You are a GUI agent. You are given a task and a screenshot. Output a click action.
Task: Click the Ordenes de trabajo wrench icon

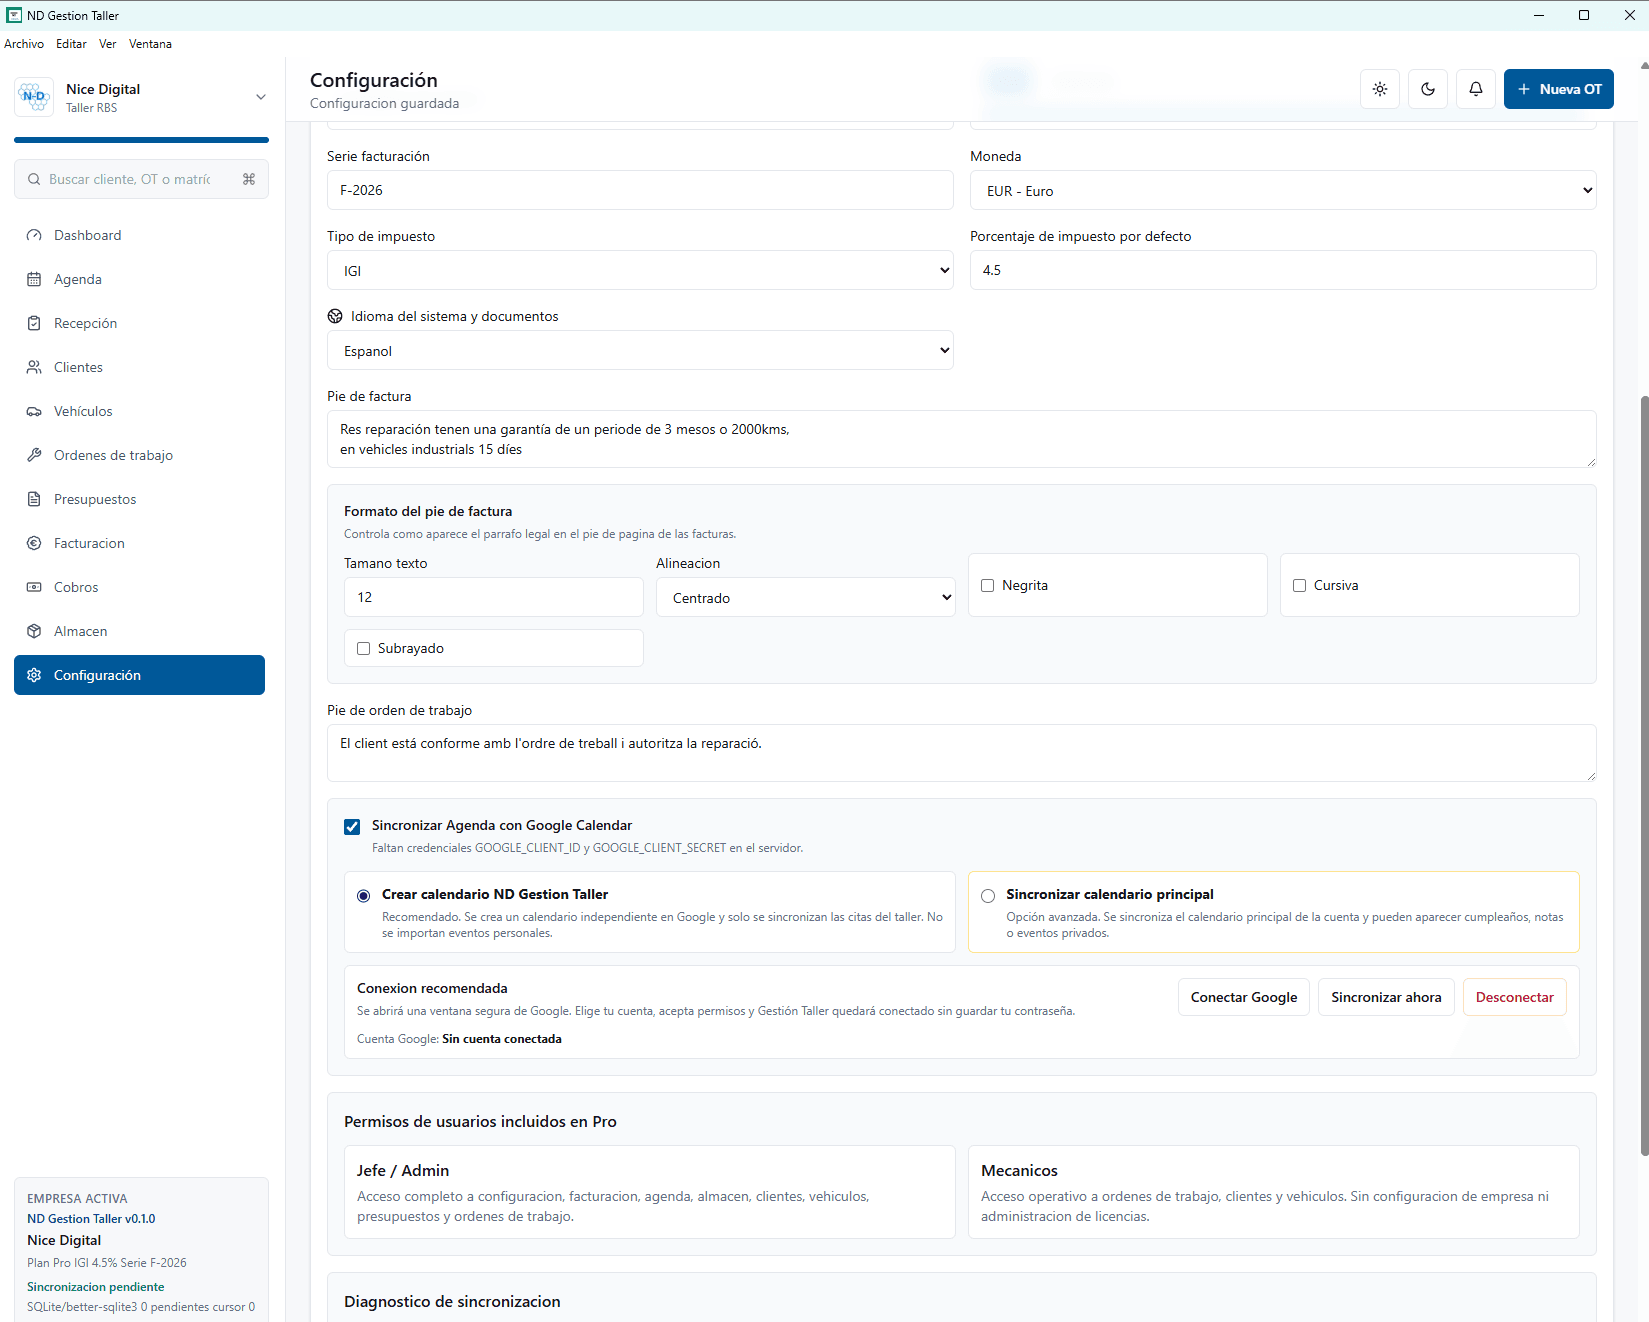coord(34,455)
